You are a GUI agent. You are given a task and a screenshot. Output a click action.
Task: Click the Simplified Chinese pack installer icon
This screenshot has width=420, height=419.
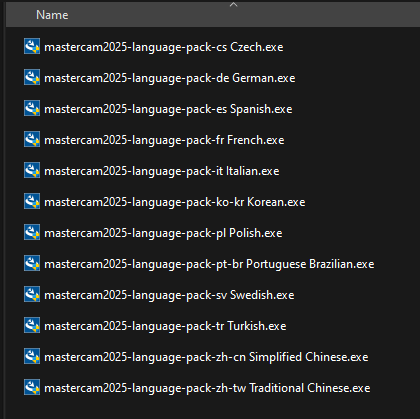click(32, 356)
